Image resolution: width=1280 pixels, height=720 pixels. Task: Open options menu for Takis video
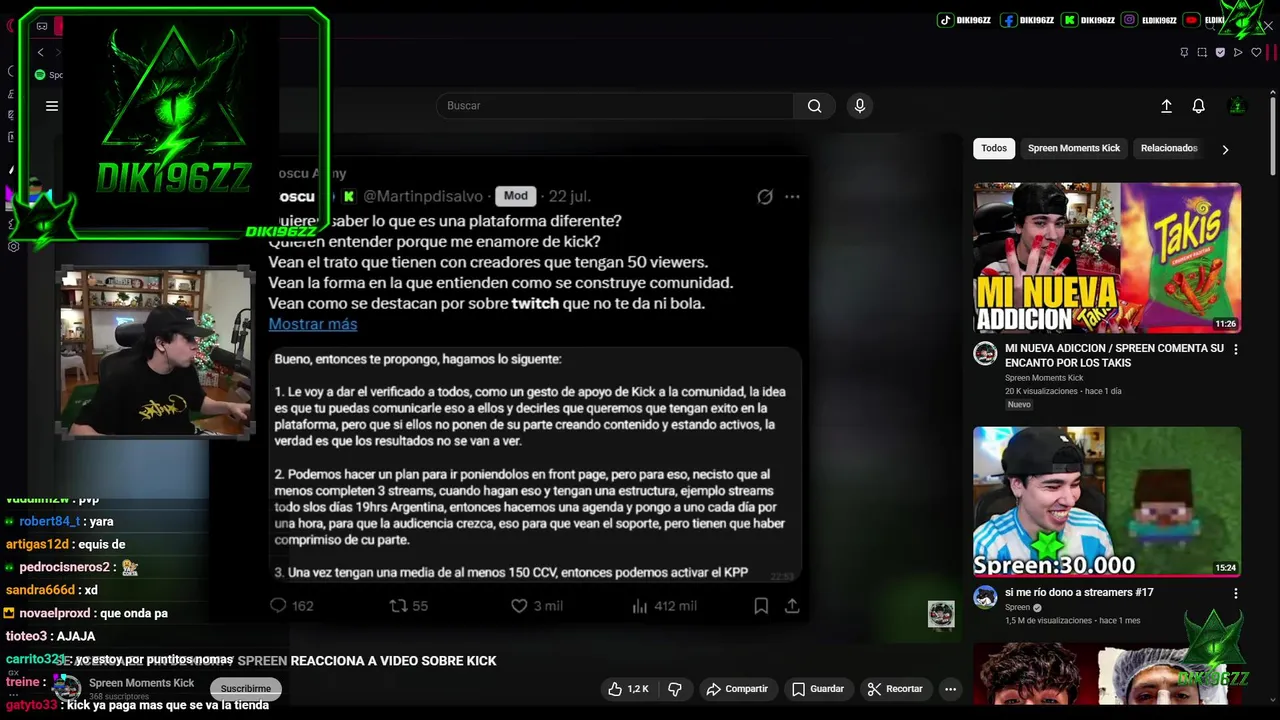click(1235, 349)
